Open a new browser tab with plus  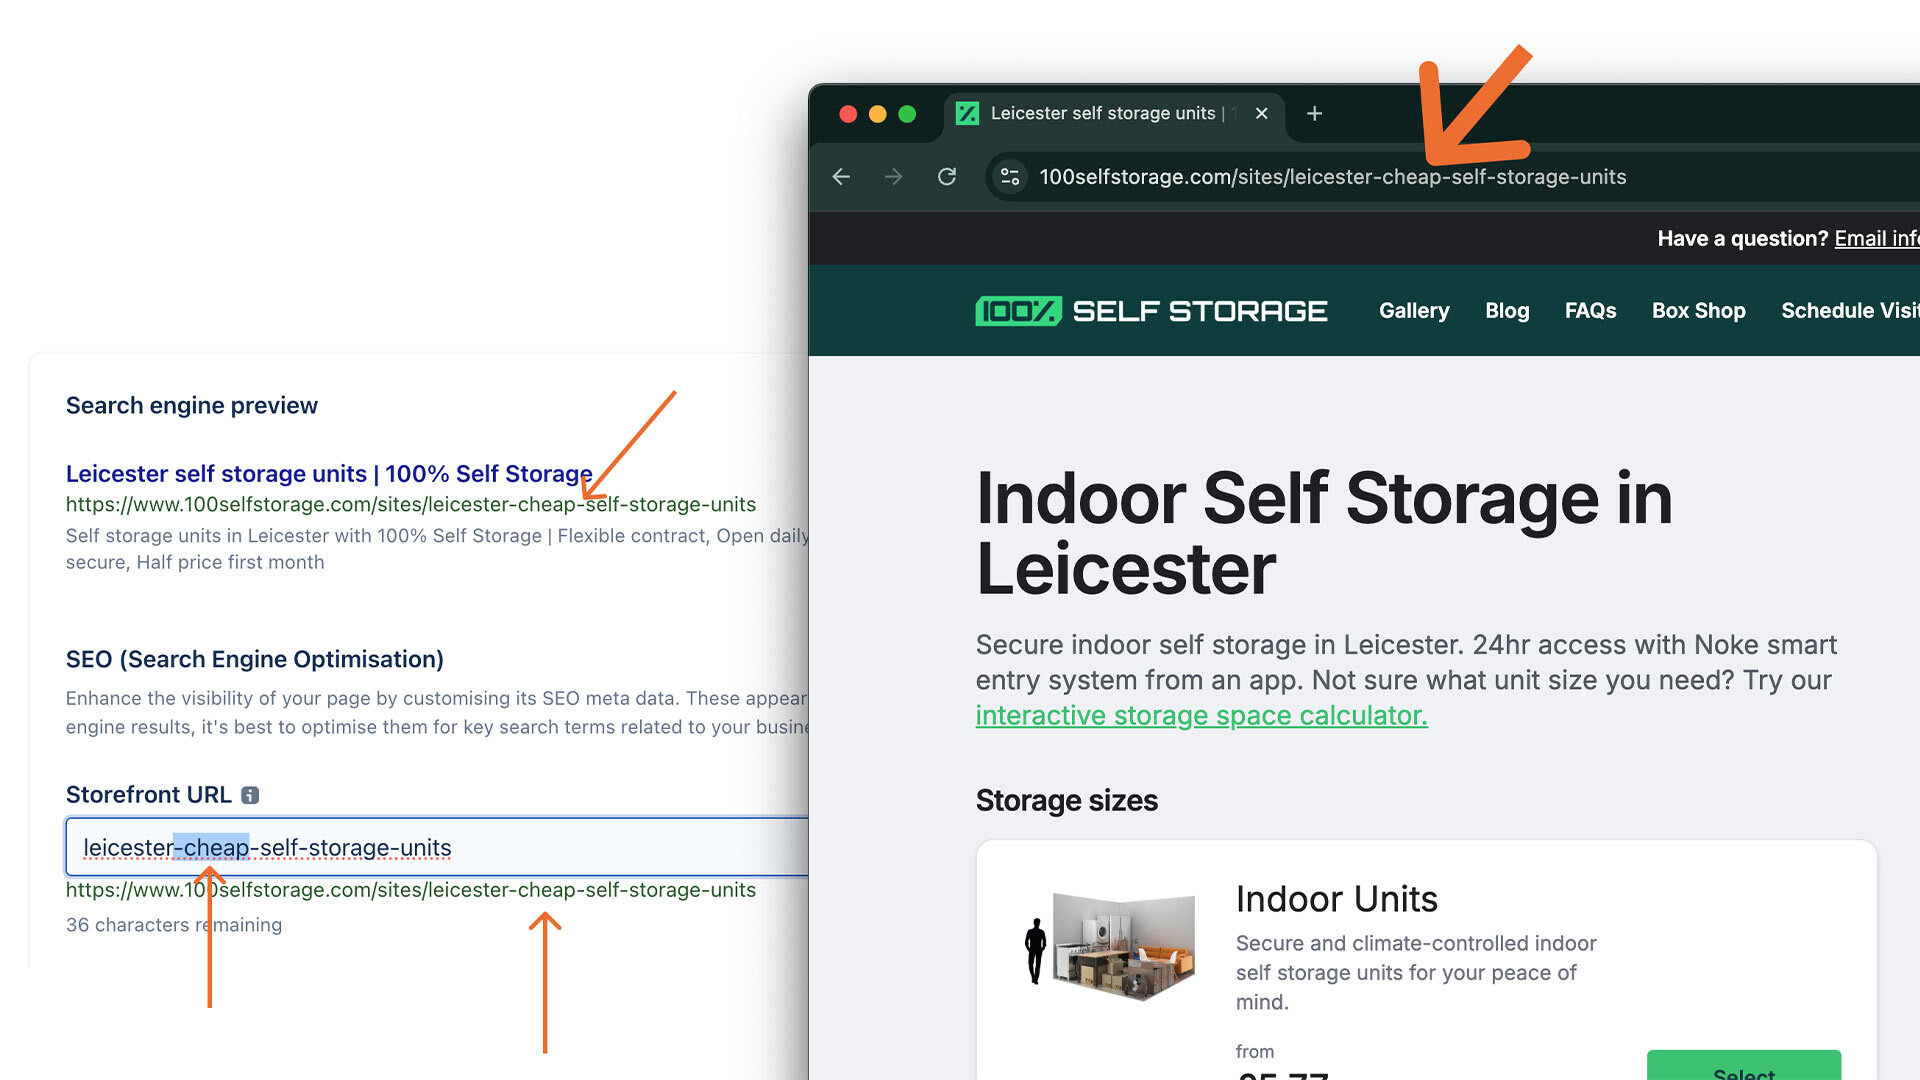click(x=1314, y=114)
